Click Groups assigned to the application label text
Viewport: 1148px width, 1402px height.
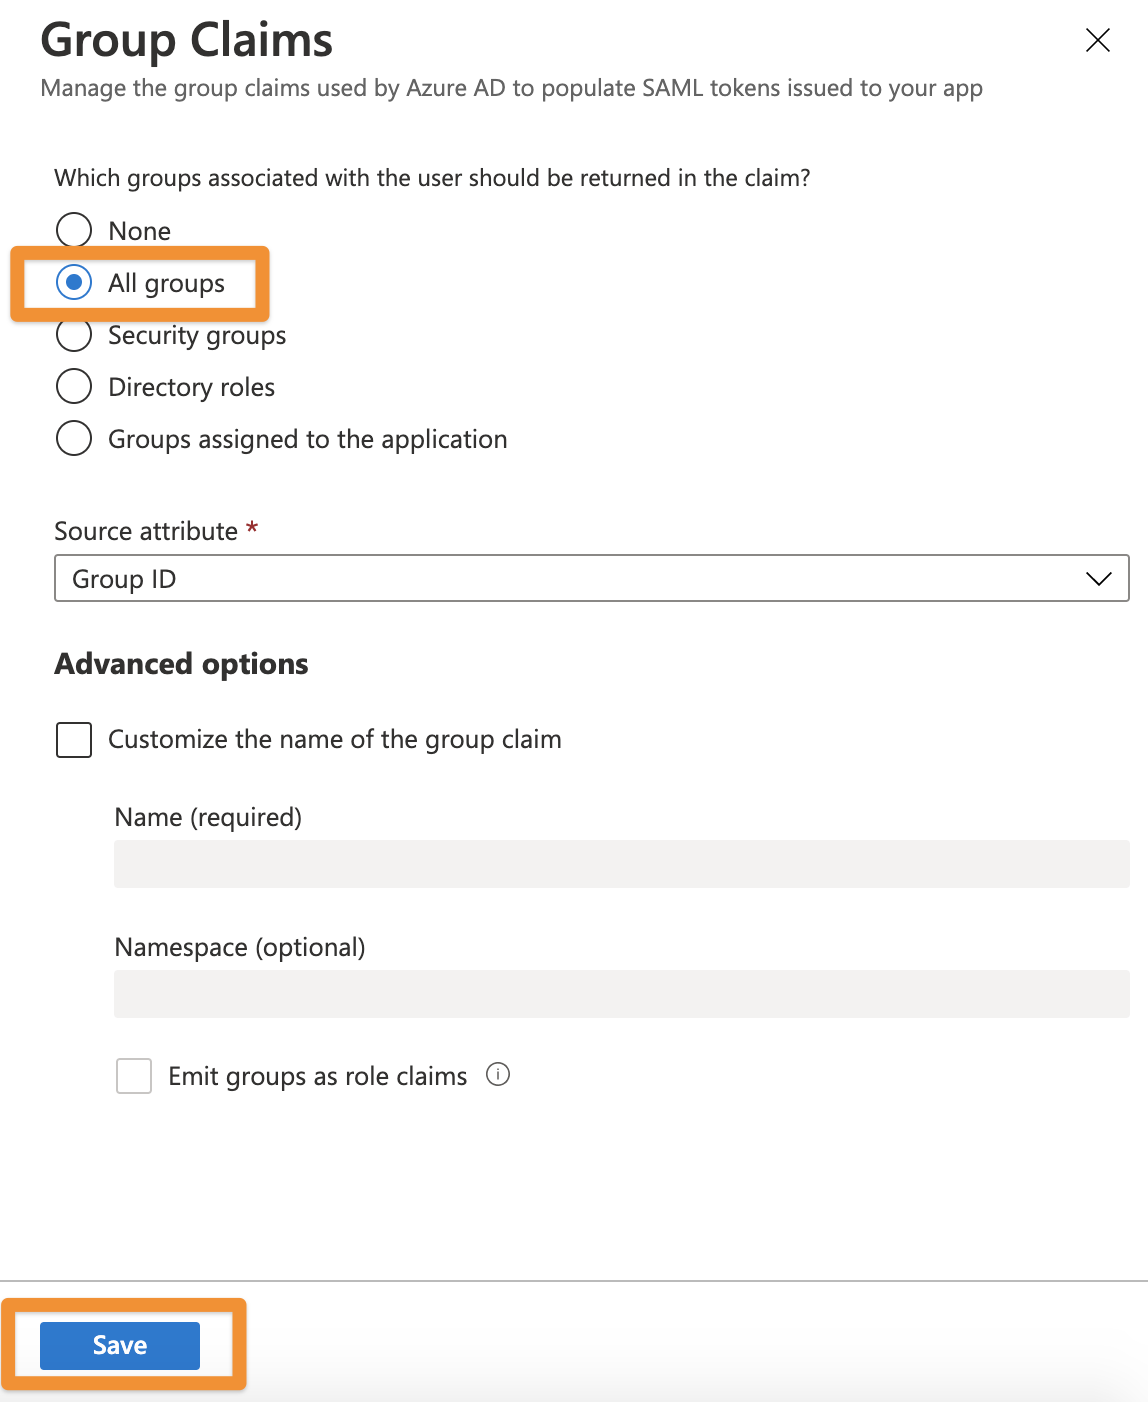coord(308,439)
